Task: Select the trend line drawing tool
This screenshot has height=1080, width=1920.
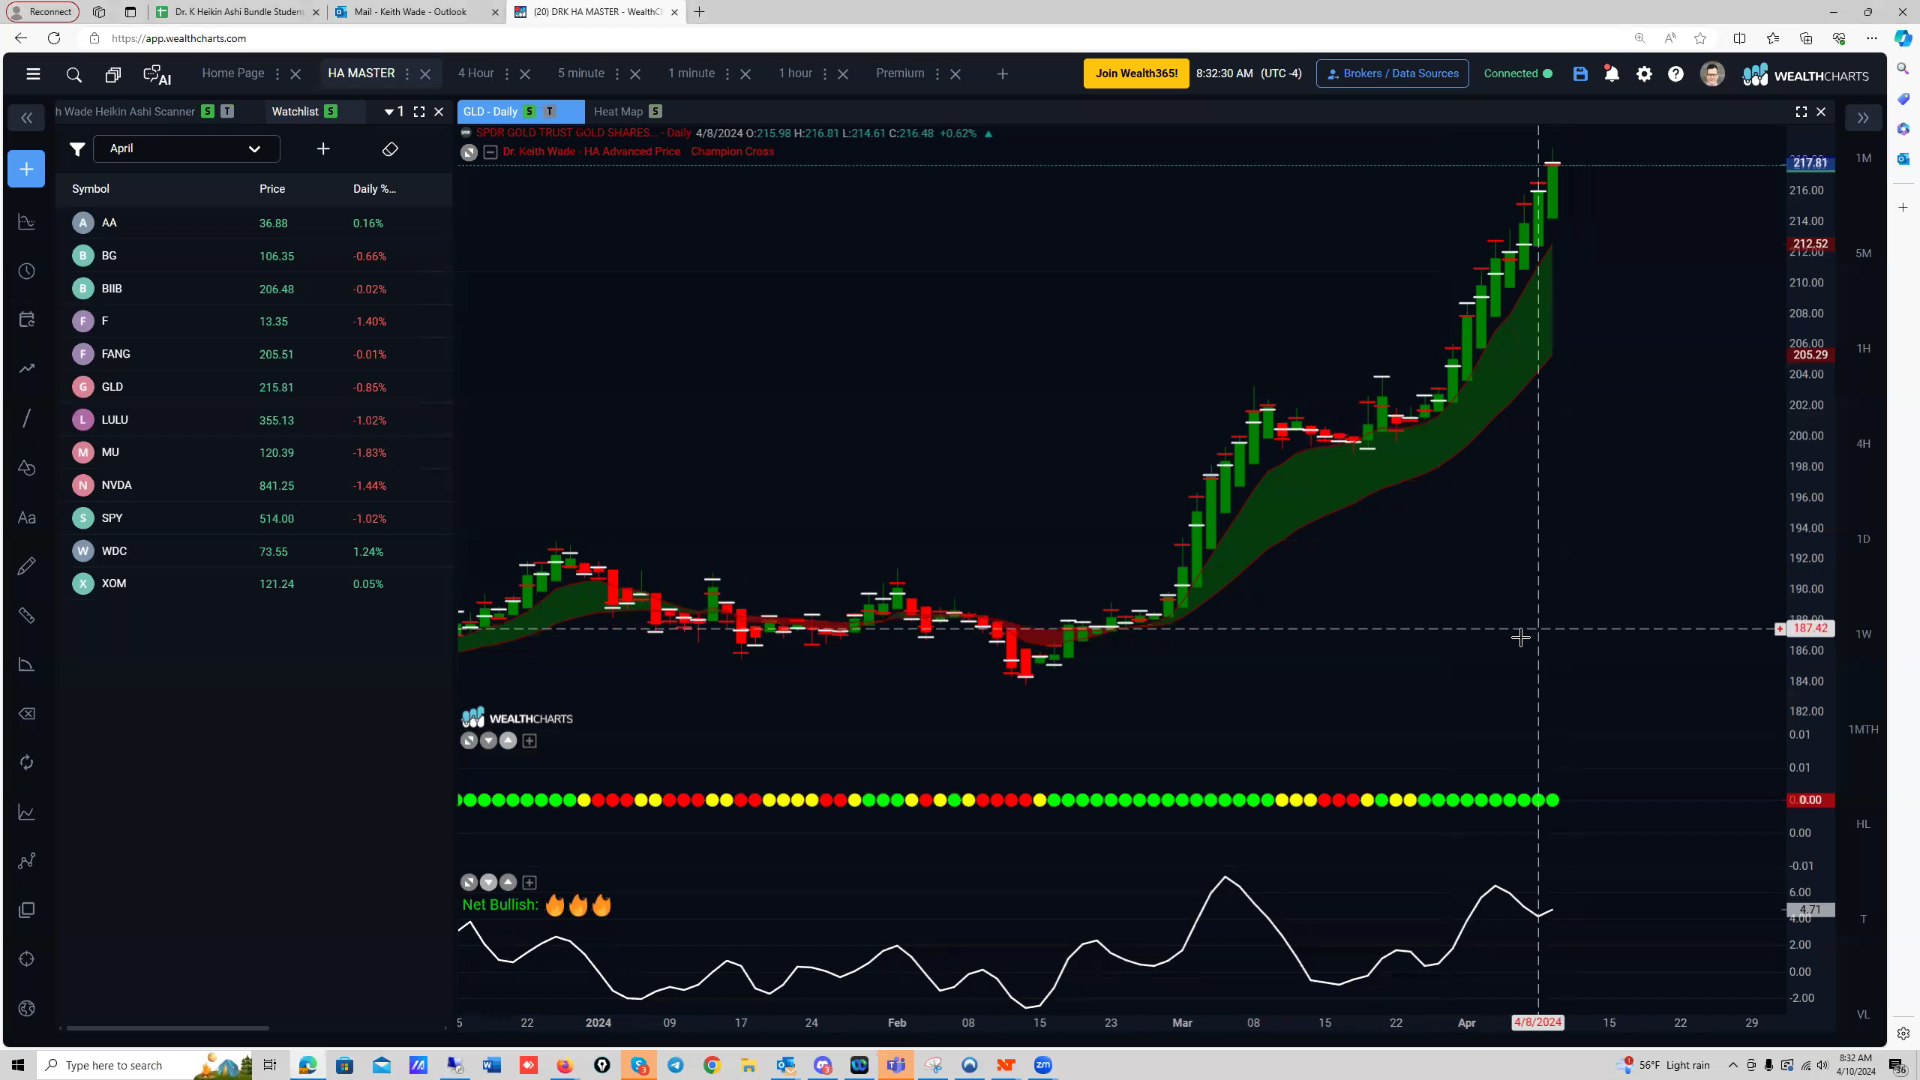Action: [x=27, y=418]
